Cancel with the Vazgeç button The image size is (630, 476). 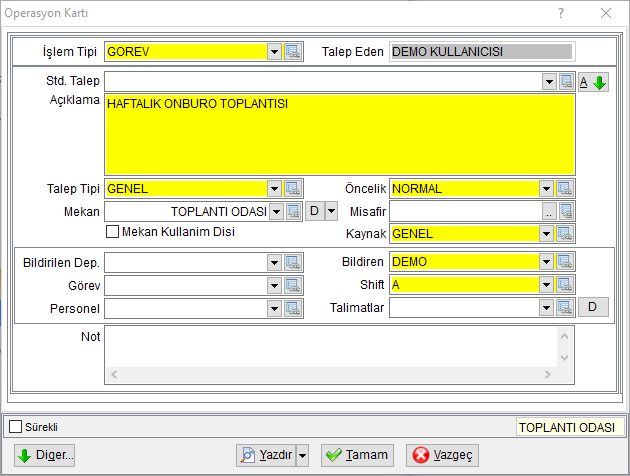(442, 455)
